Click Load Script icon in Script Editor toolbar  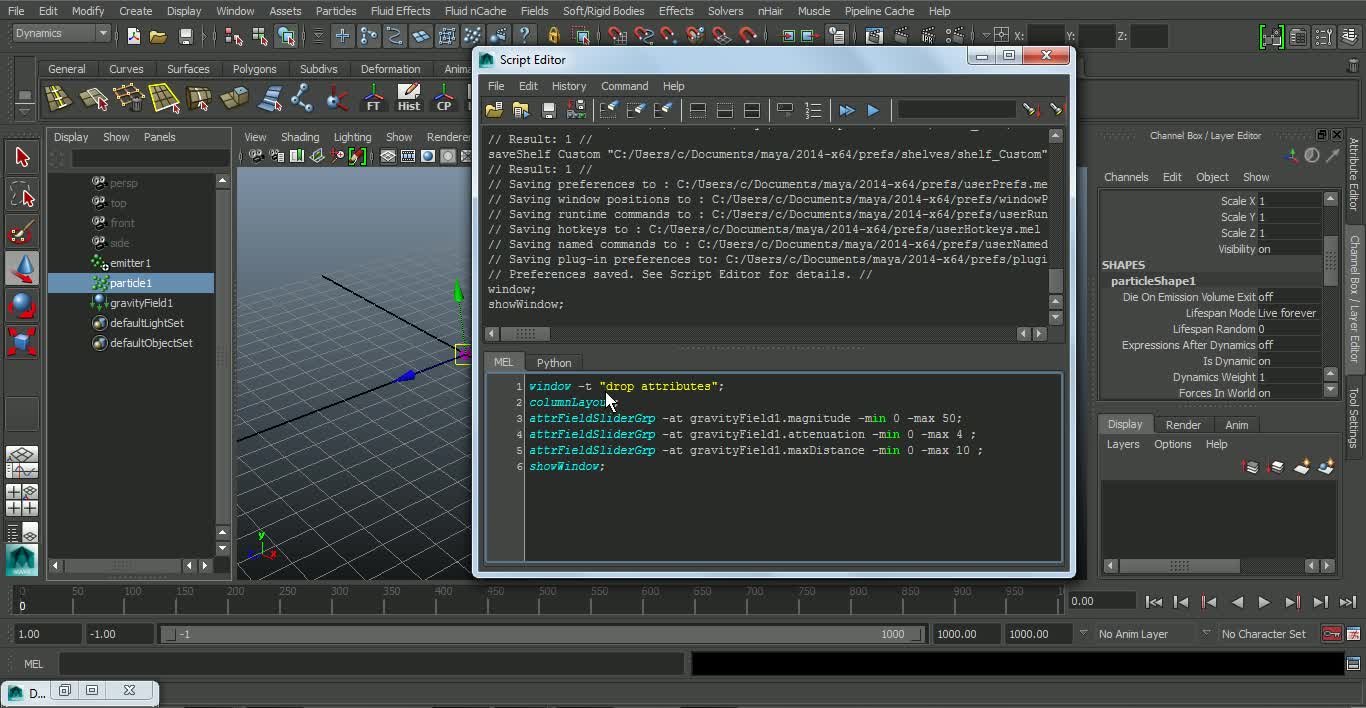[494, 110]
